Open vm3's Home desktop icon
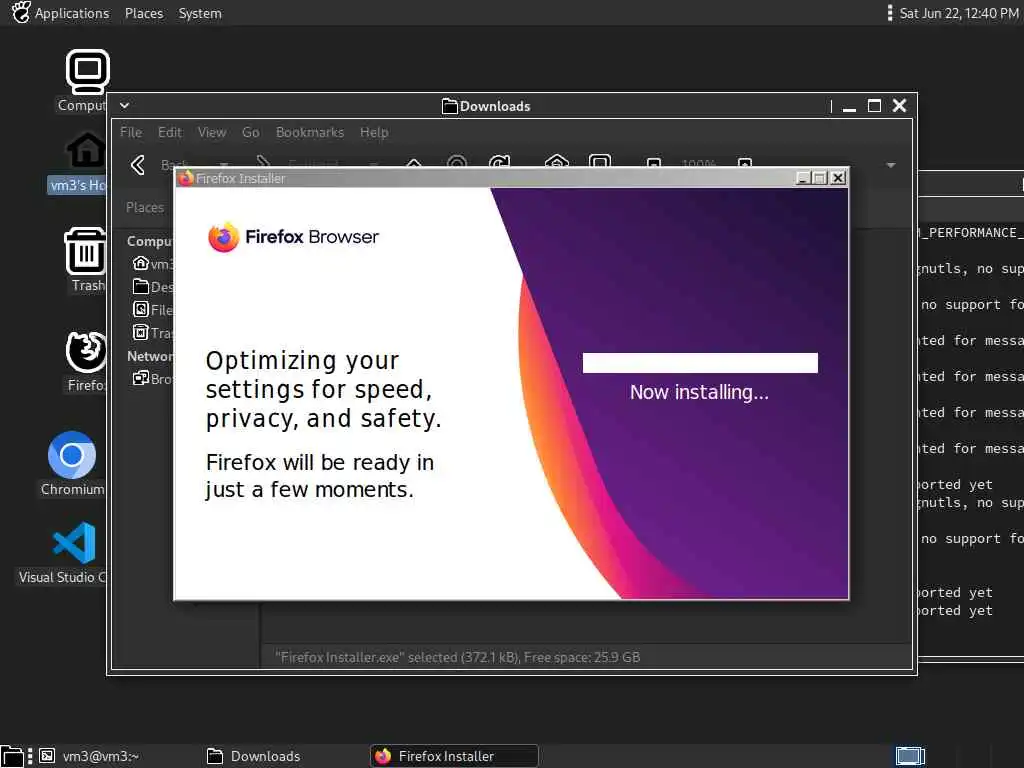Image resolution: width=1024 pixels, height=768 pixels. click(x=86, y=150)
